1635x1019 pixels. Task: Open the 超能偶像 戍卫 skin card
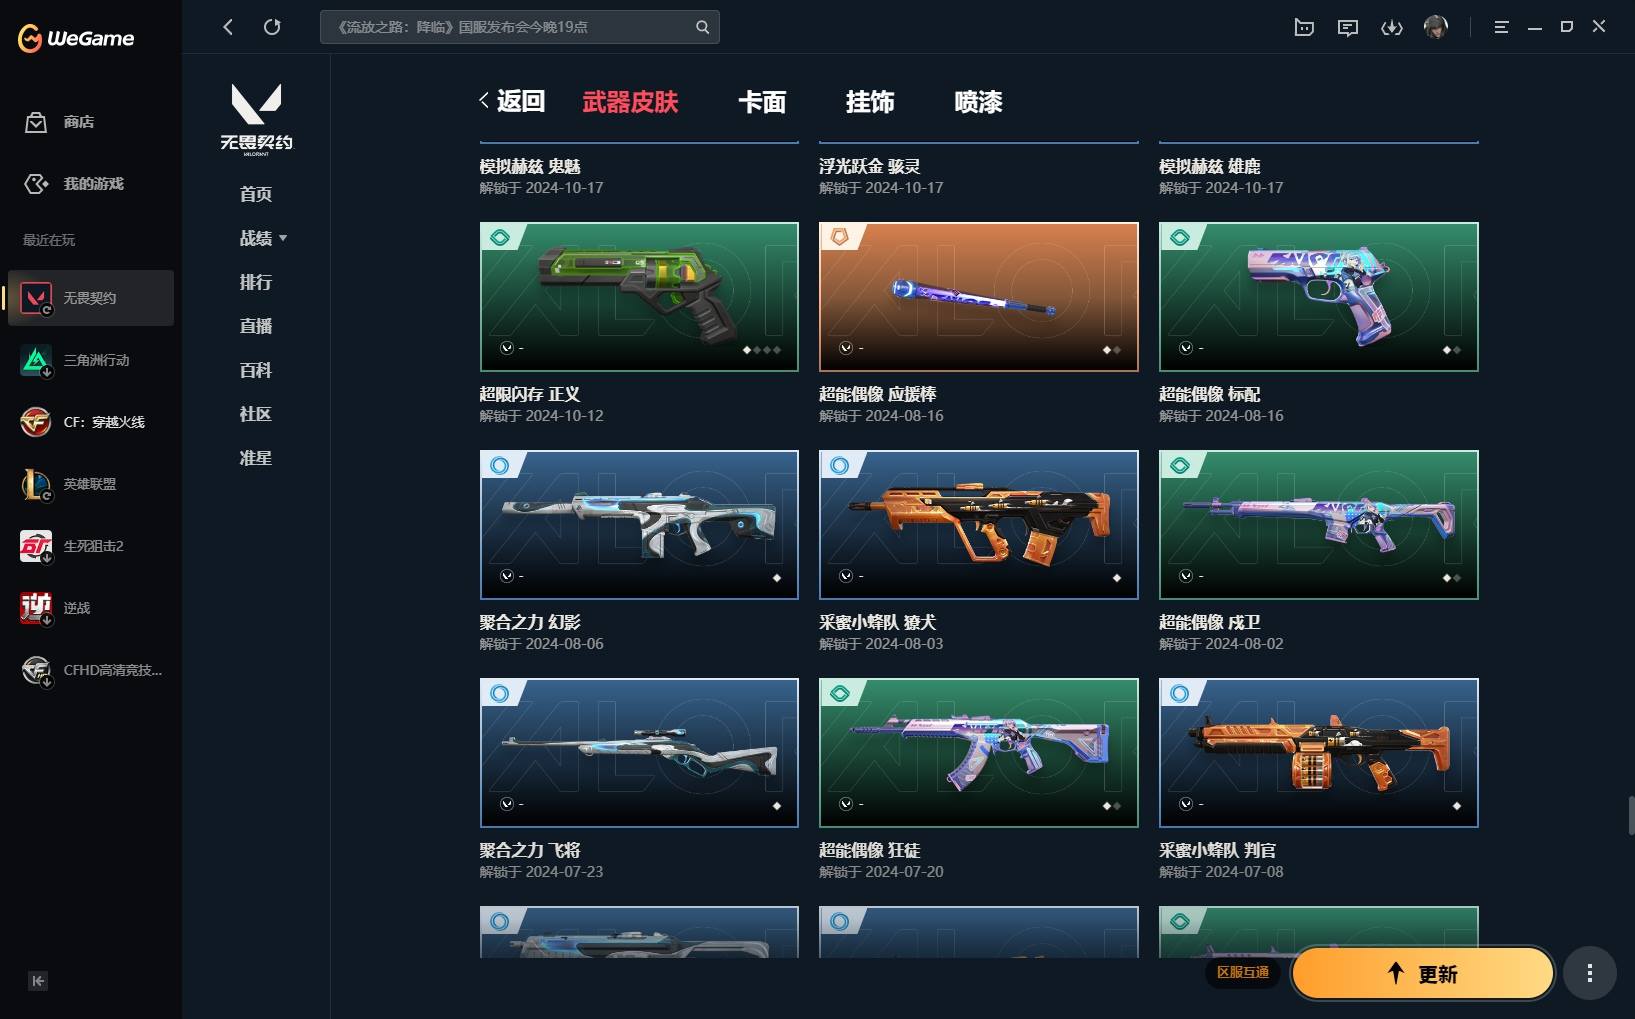(1319, 525)
